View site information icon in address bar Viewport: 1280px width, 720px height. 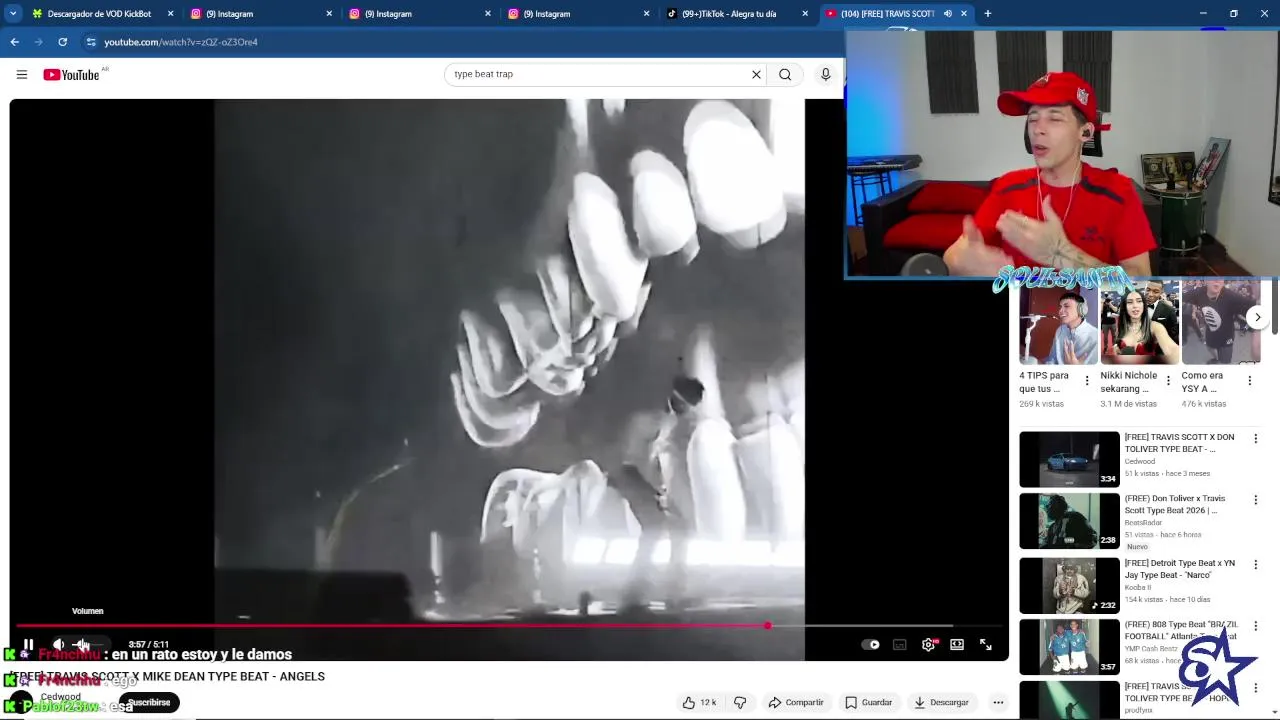pyautogui.click(x=91, y=42)
